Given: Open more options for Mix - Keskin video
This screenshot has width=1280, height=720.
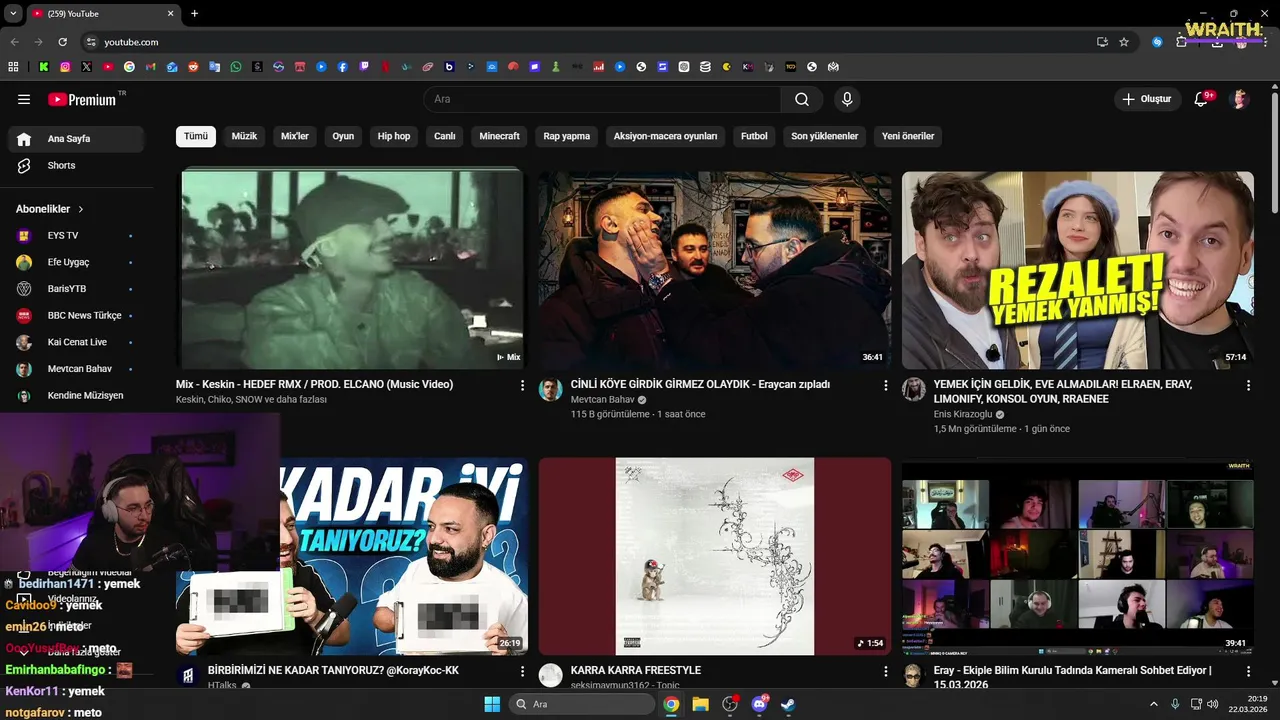Looking at the screenshot, I should (522, 385).
